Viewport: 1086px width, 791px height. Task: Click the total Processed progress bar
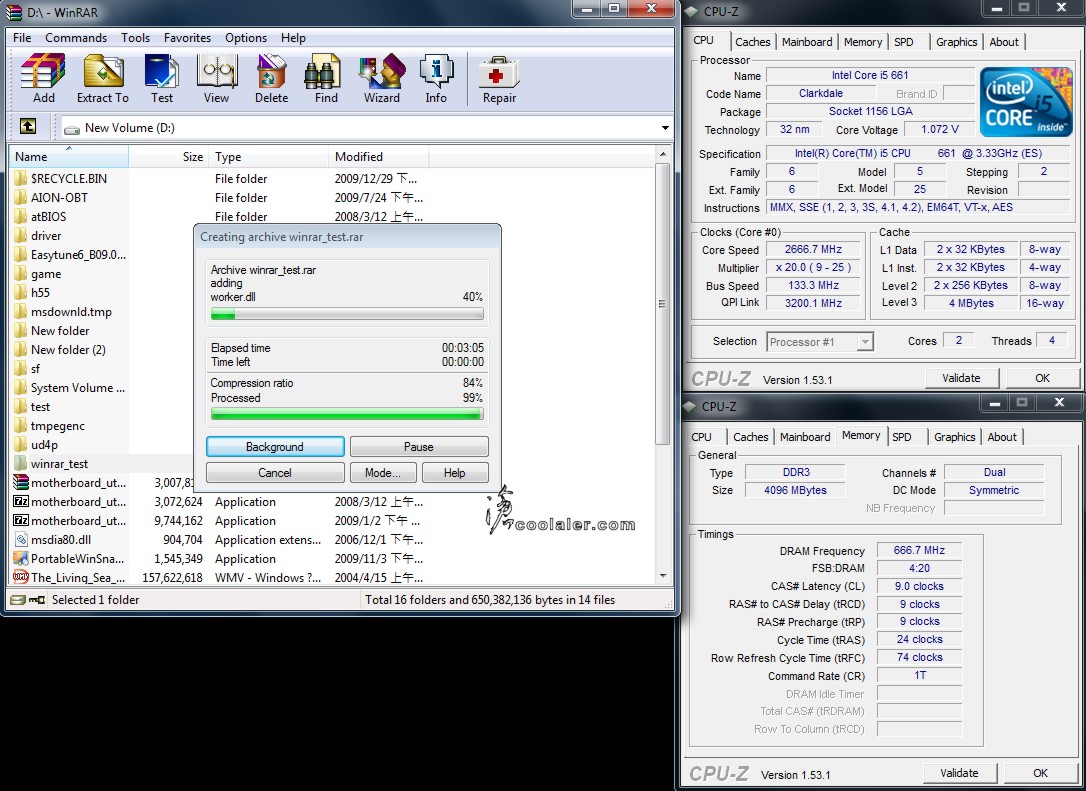pyautogui.click(x=346, y=414)
